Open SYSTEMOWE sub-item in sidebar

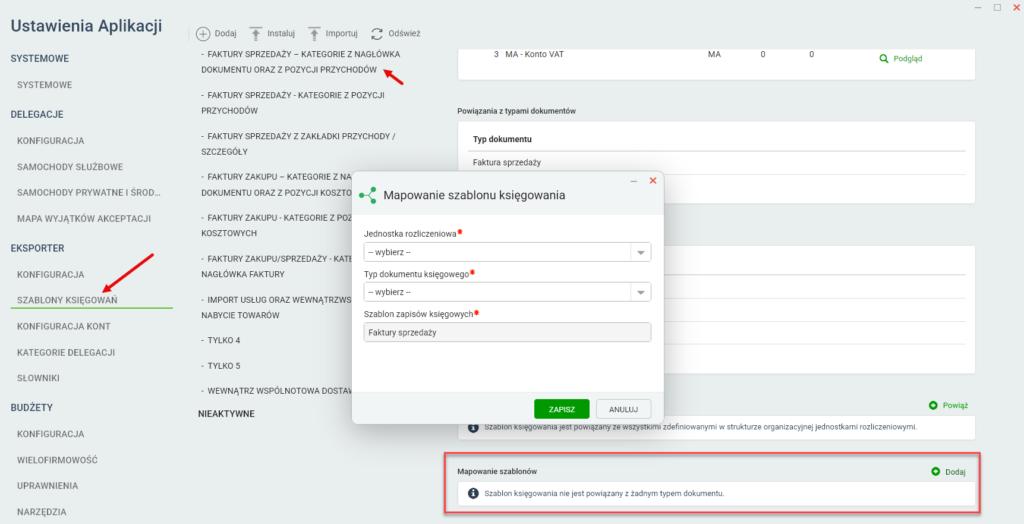[x=44, y=85]
